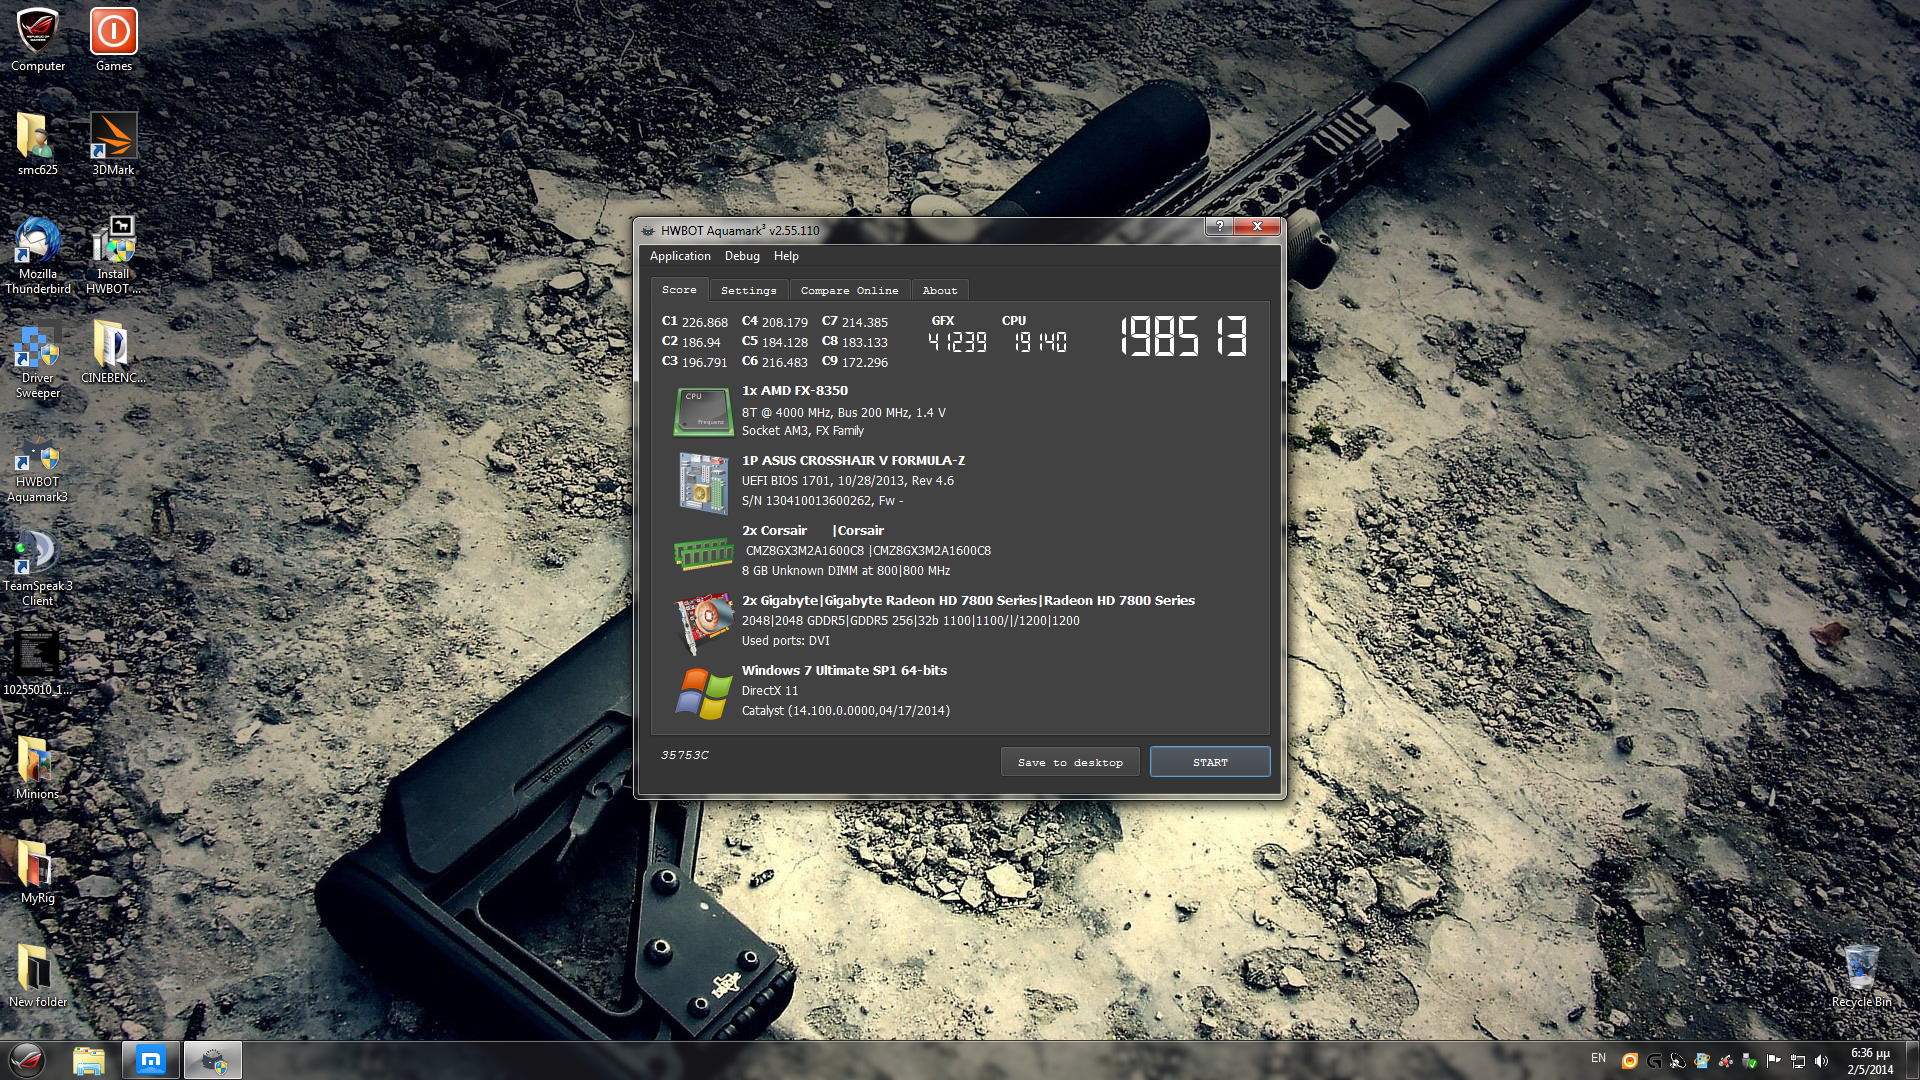Select HWBOT Aquamark3 desktop shortcut

click(38, 470)
